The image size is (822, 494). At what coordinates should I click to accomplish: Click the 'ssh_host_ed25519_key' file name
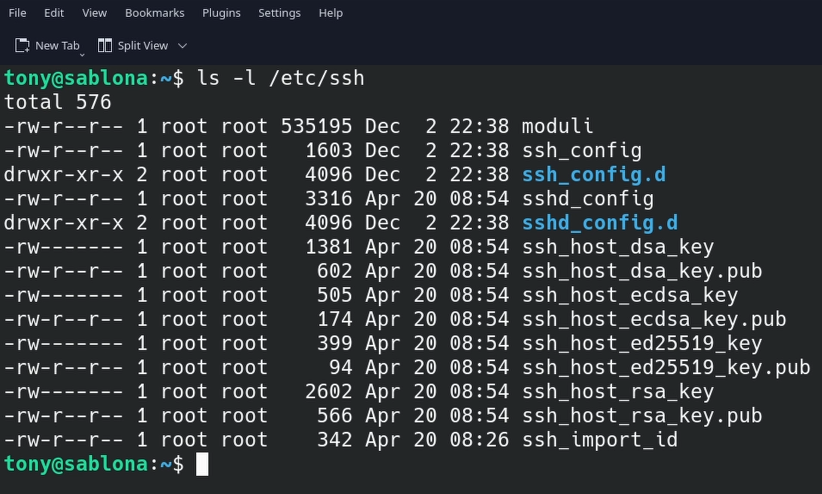point(642,343)
